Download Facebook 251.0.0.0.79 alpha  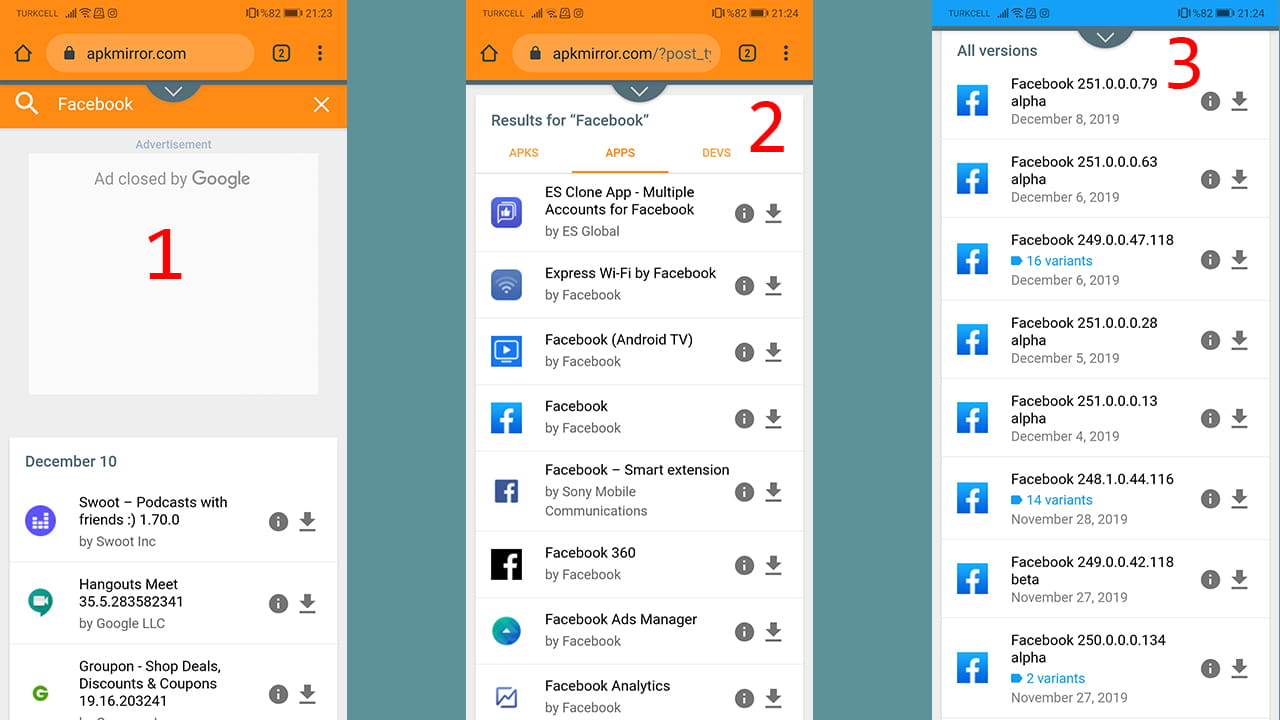click(1239, 101)
